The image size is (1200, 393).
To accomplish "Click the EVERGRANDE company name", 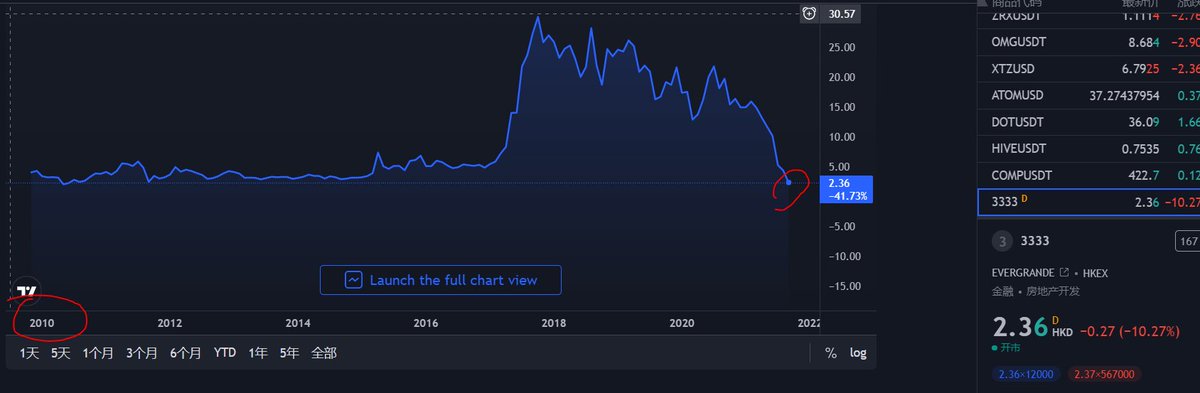I will click(1022, 273).
